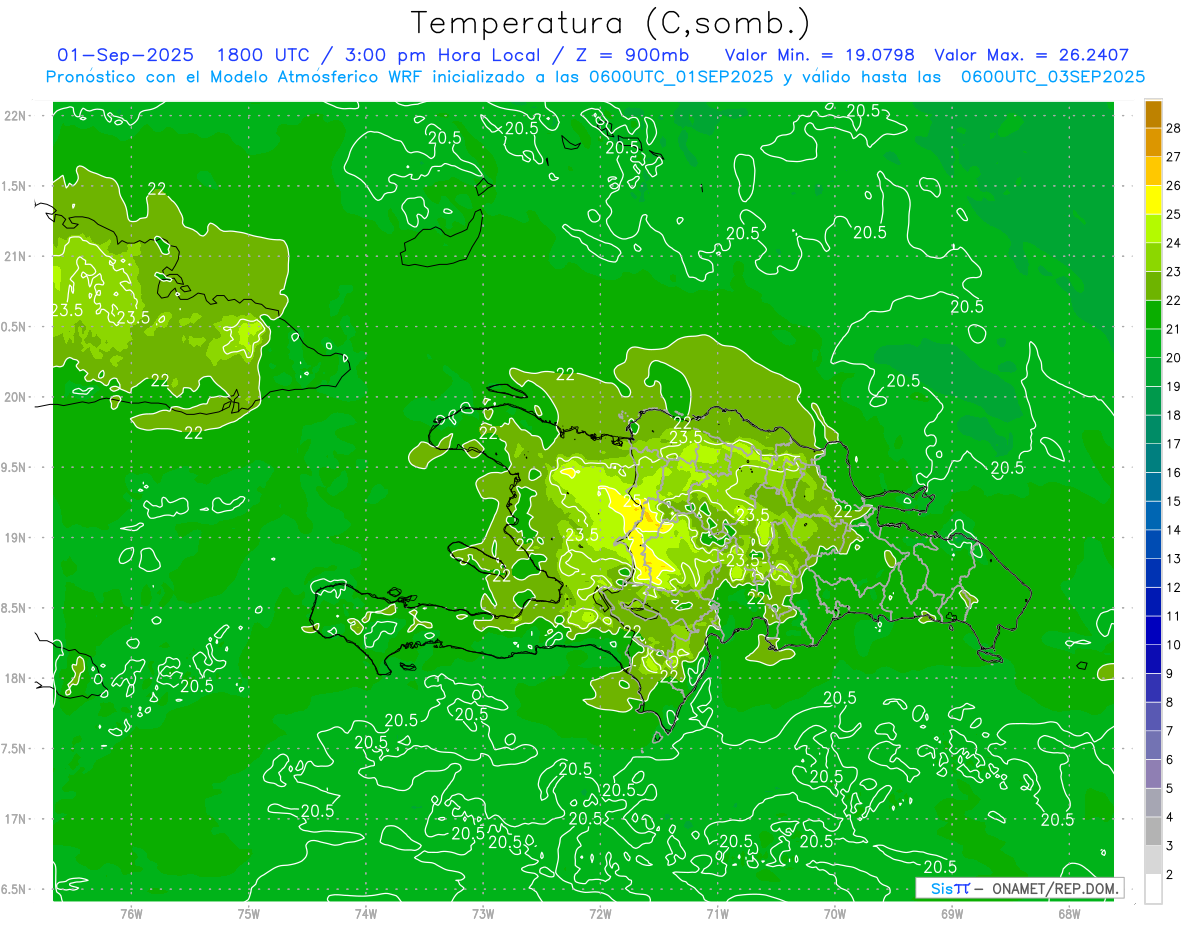Click the "21N" latitude label

pyautogui.click(x=15, y=256)
